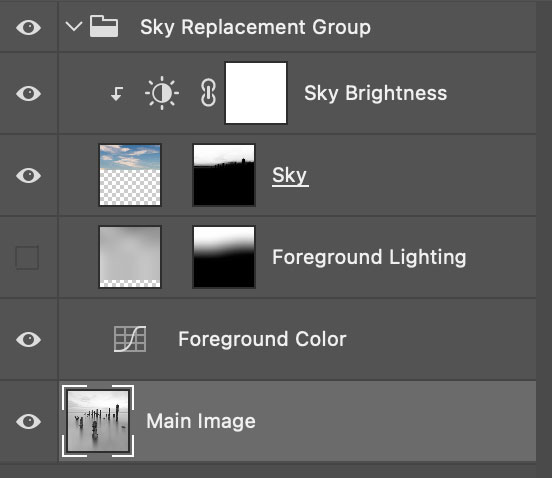The image size is (552, 478).
Task: Click the underlined Sky layer name
Action: (x=290, y=176)
